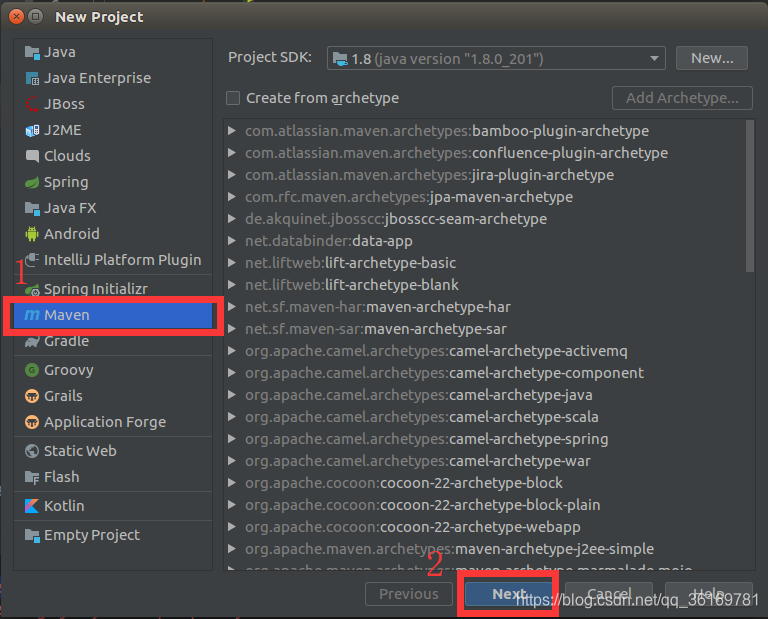
Task: Click the SDK folder icon in Project SDK field
Action: pyautogui.click(x=340, y=59)
